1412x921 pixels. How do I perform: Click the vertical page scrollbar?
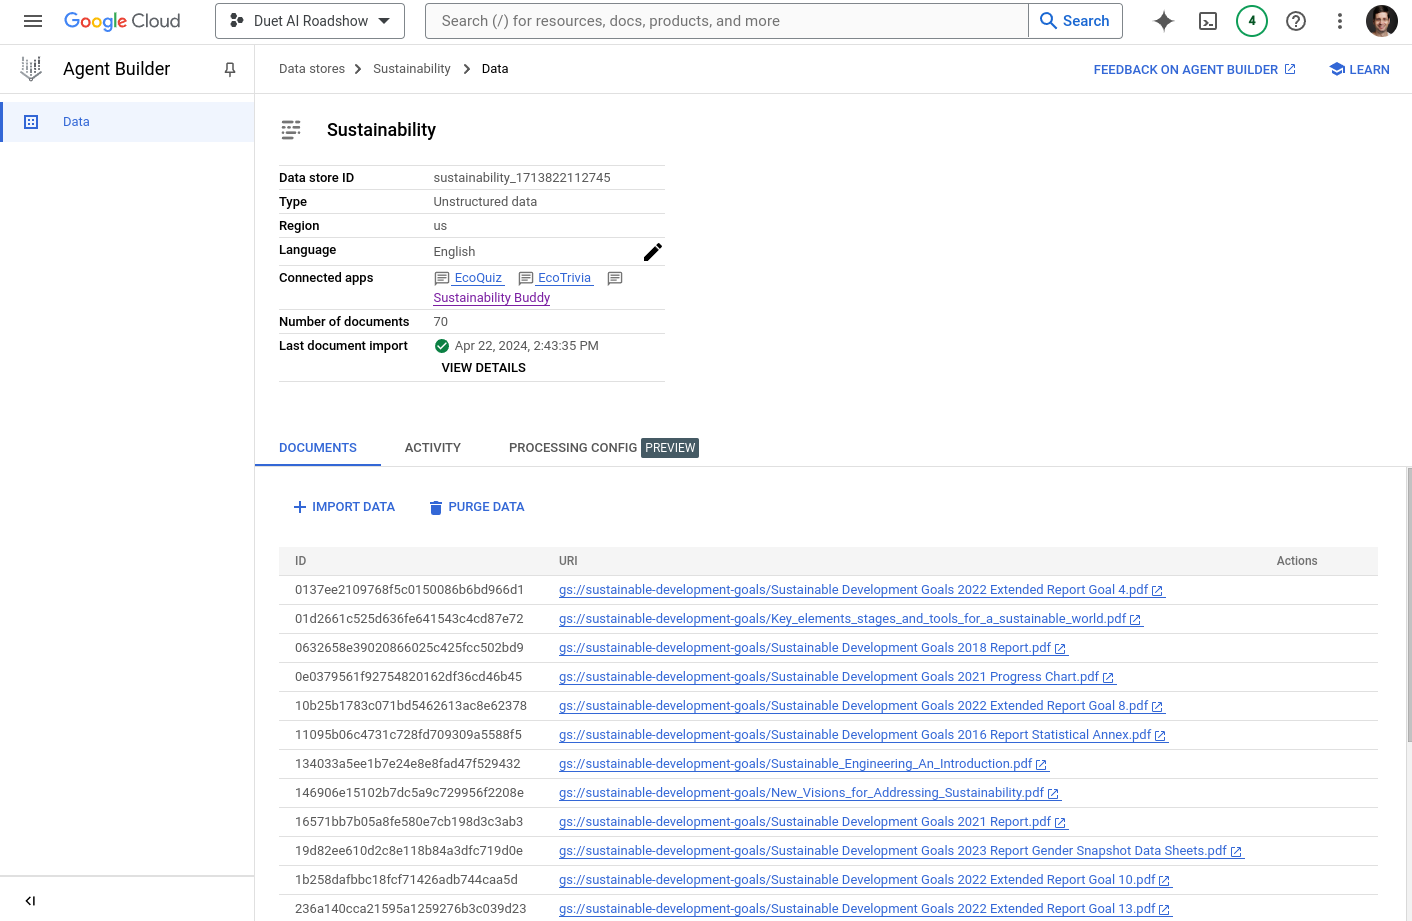pos(1409,605)
